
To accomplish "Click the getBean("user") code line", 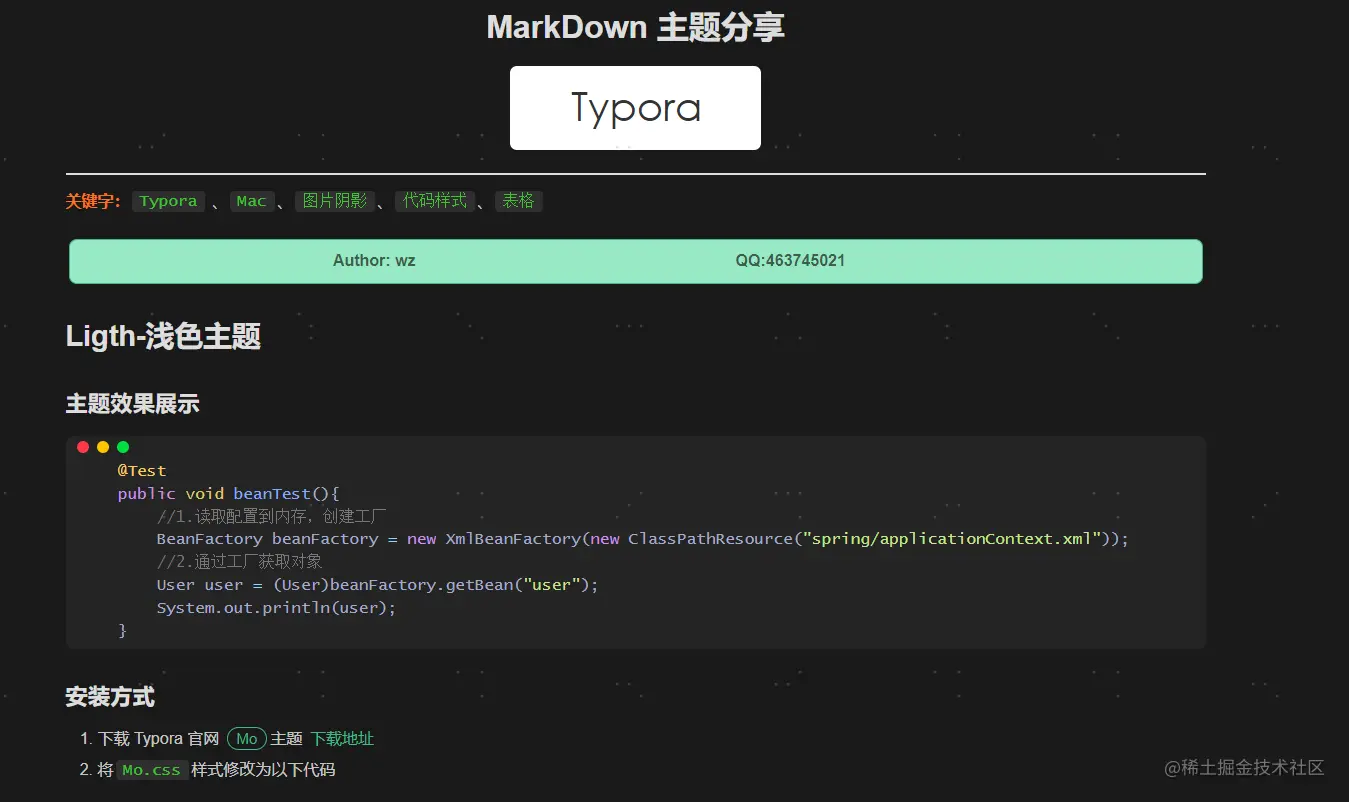I will tap(378, 585).
